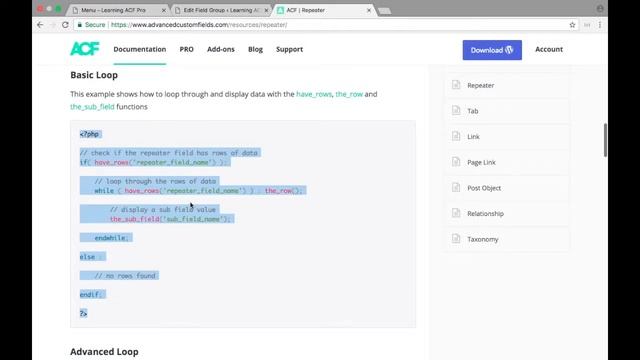Image resolution: width=640 pixels, height=360 pixels.
Task: Click the '// display a sub field value' comment
Action: (x=162, y=209)
